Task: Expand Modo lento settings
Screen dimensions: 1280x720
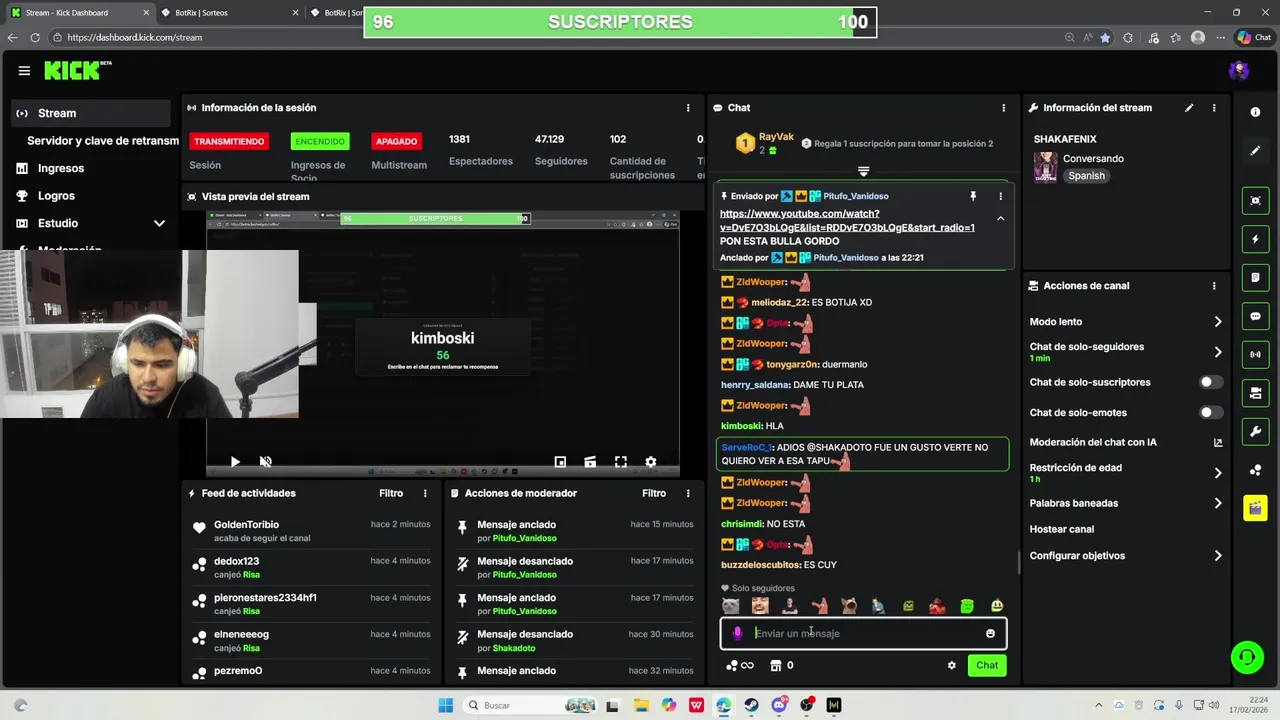Action: (1218, 322)
